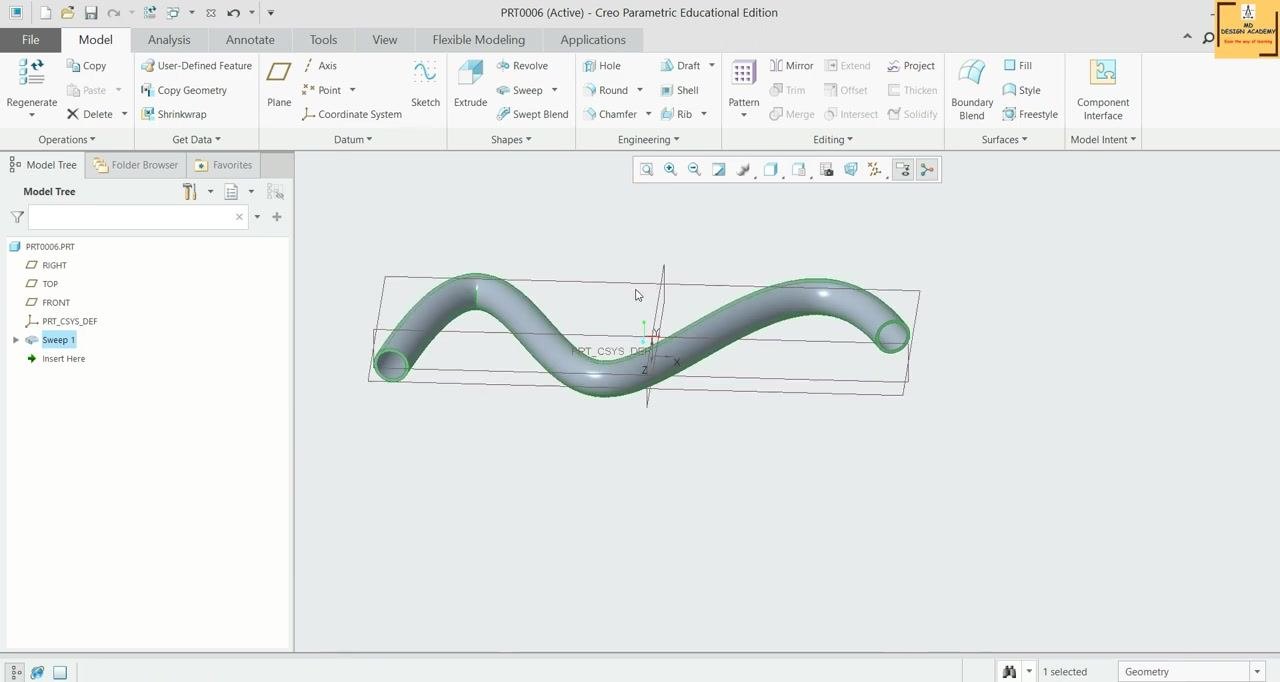
Task: Switch to the Analysis tab
Action: pos(169,40)
